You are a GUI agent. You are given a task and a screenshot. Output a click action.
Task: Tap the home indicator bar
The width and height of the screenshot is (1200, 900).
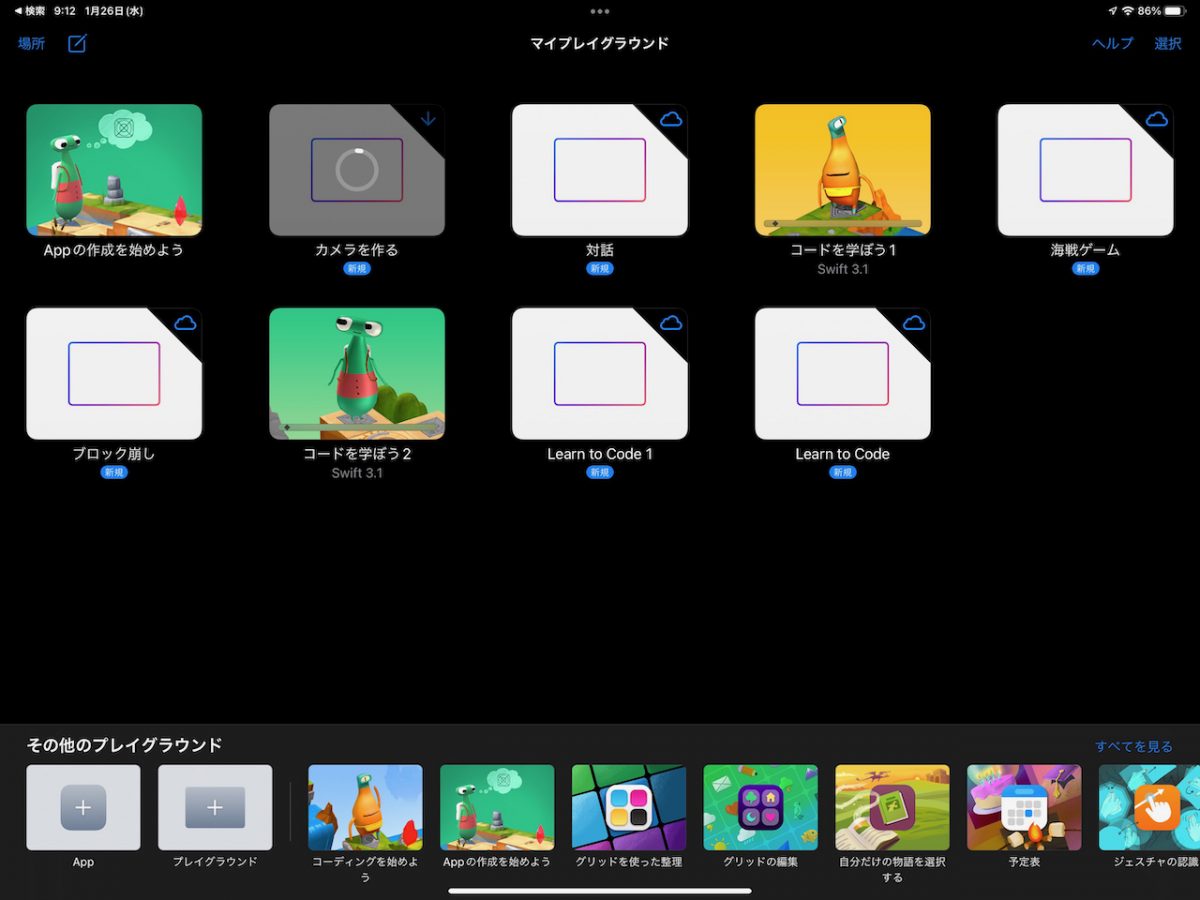(600, 890)
